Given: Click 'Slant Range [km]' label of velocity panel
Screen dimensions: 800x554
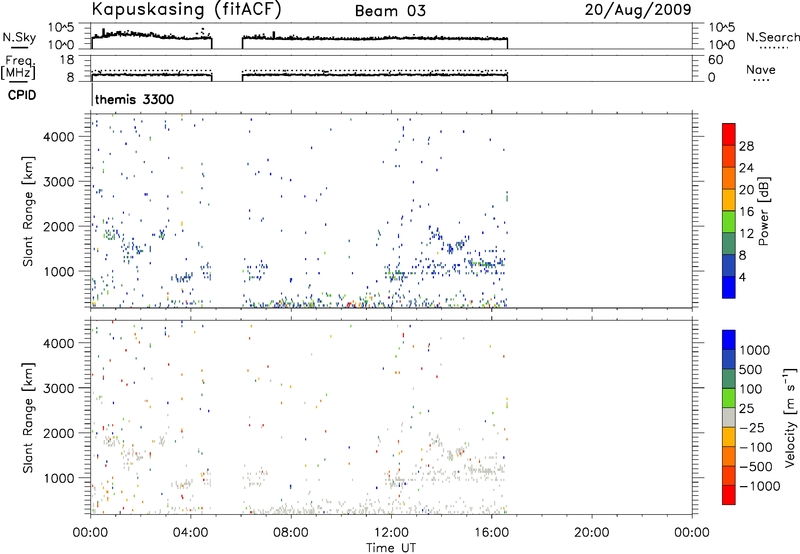Looking at the screenshot, I should pos(28,418).
